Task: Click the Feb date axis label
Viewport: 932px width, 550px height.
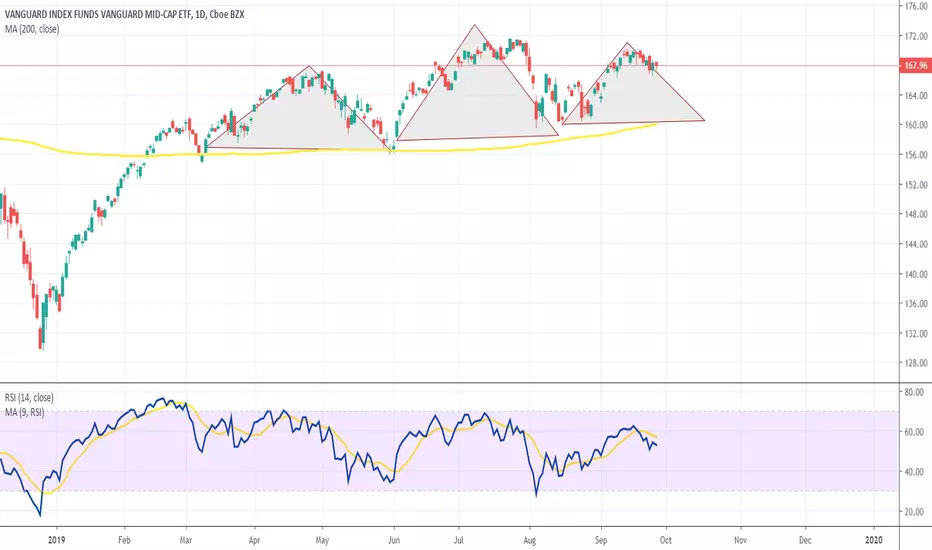Action: point(124,540)
